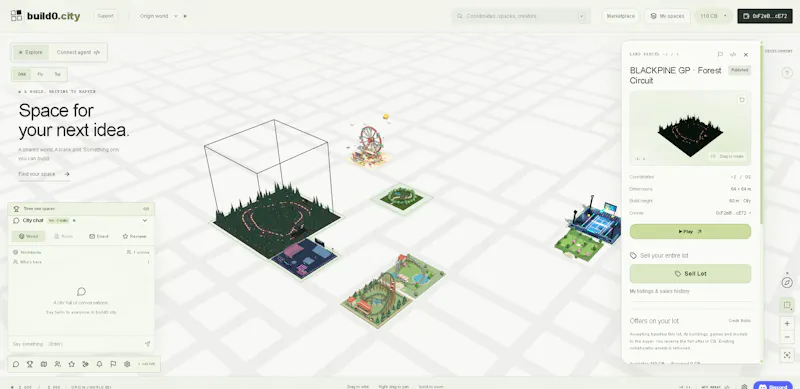800x389 pixels.
Task: Open the Origin world dropdown
Action: point(159,16)
